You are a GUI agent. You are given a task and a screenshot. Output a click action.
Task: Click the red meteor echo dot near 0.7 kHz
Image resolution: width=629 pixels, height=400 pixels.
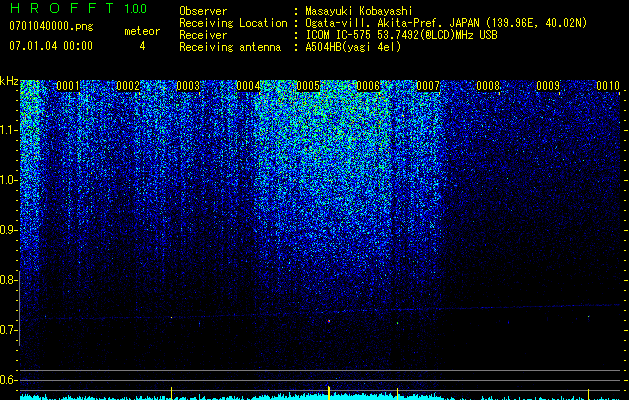329,321
